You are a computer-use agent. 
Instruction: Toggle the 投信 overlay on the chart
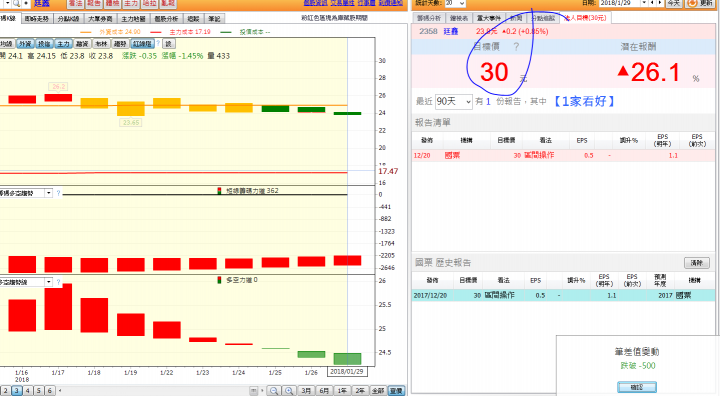(44, 44)
